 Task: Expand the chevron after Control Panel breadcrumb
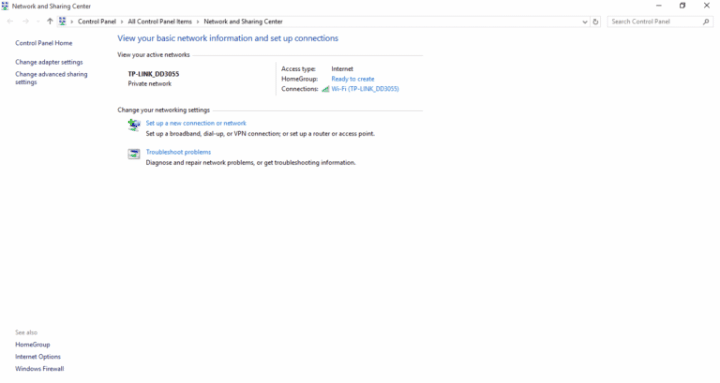122,22
